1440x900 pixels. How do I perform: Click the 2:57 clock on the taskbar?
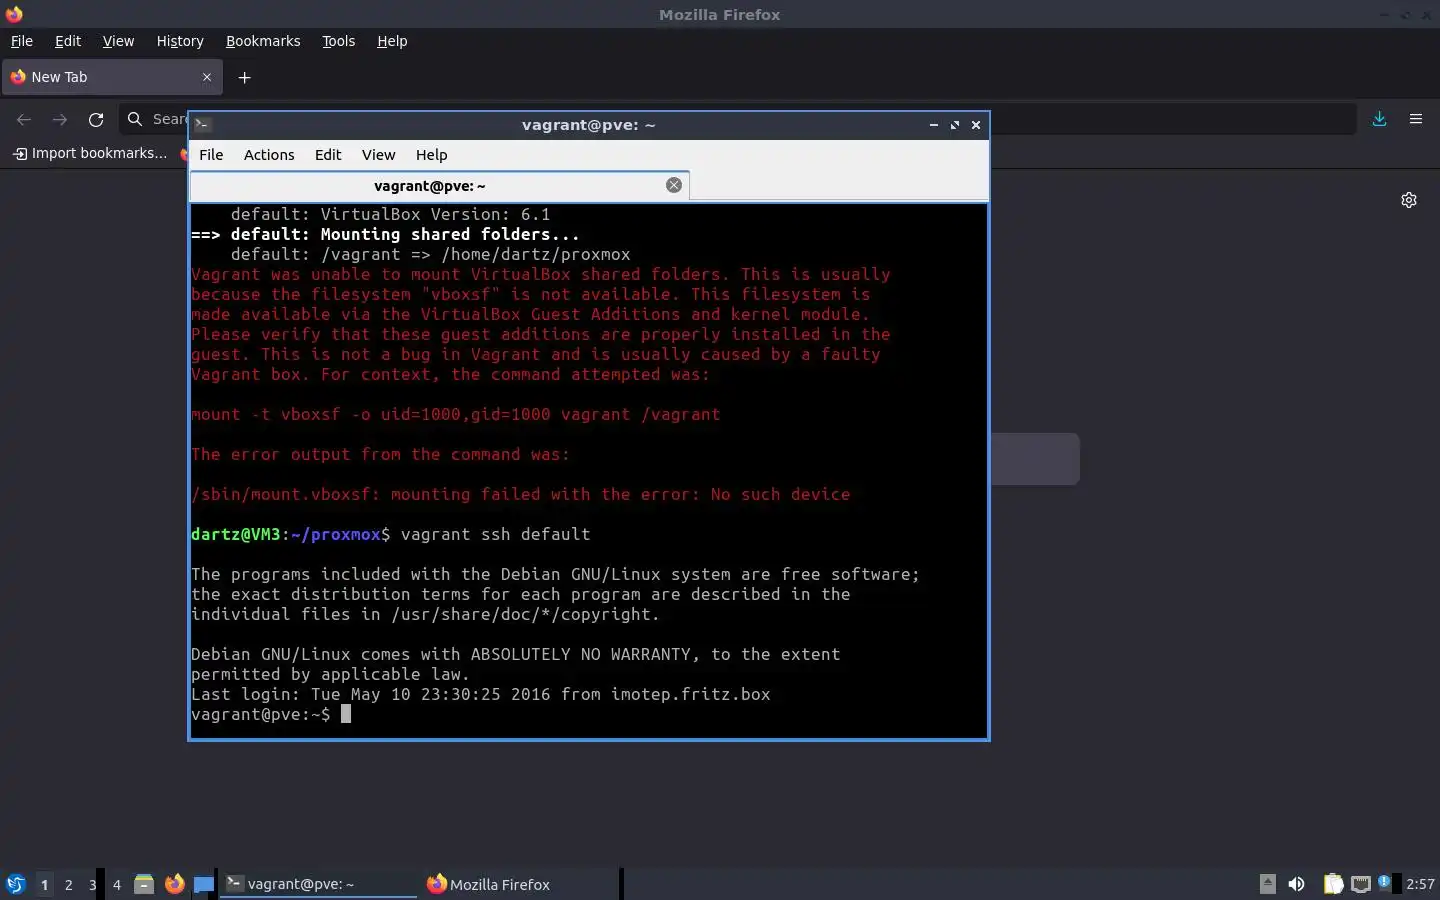coord(1420,884)
